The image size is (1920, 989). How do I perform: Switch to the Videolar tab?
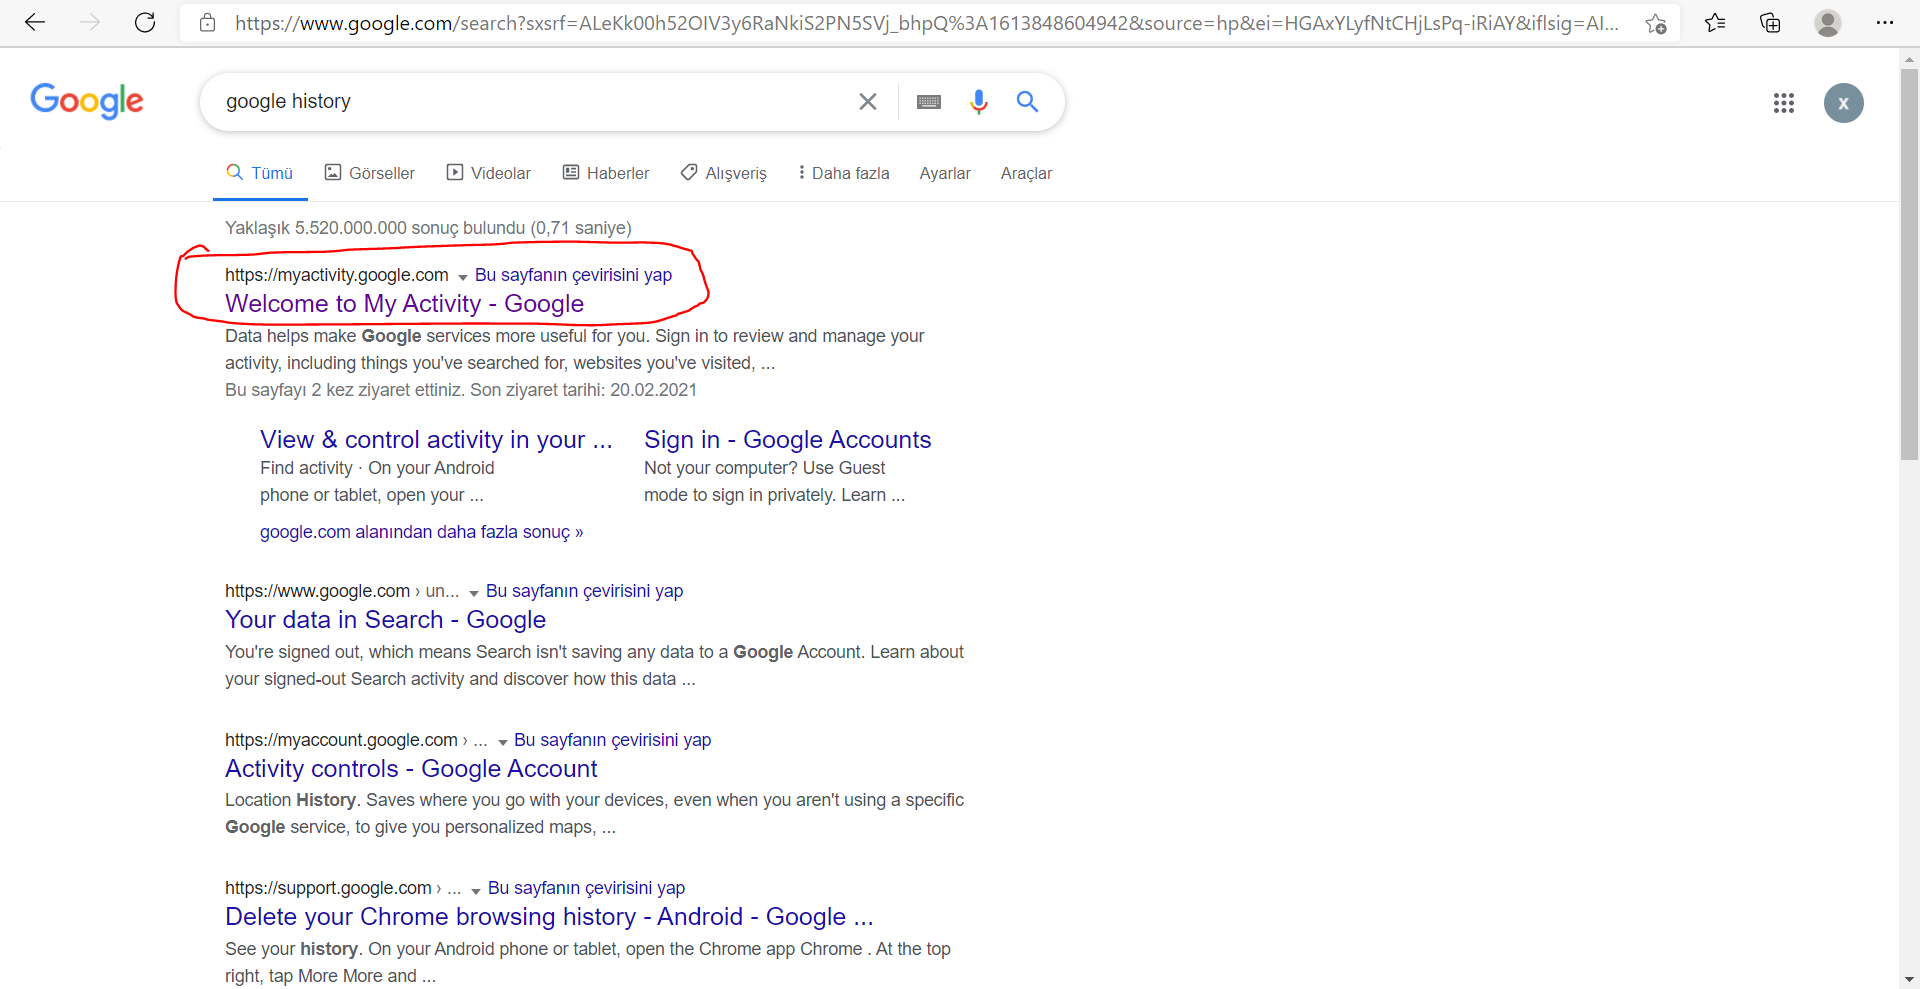pyautogui.click(x=489, y=173)
